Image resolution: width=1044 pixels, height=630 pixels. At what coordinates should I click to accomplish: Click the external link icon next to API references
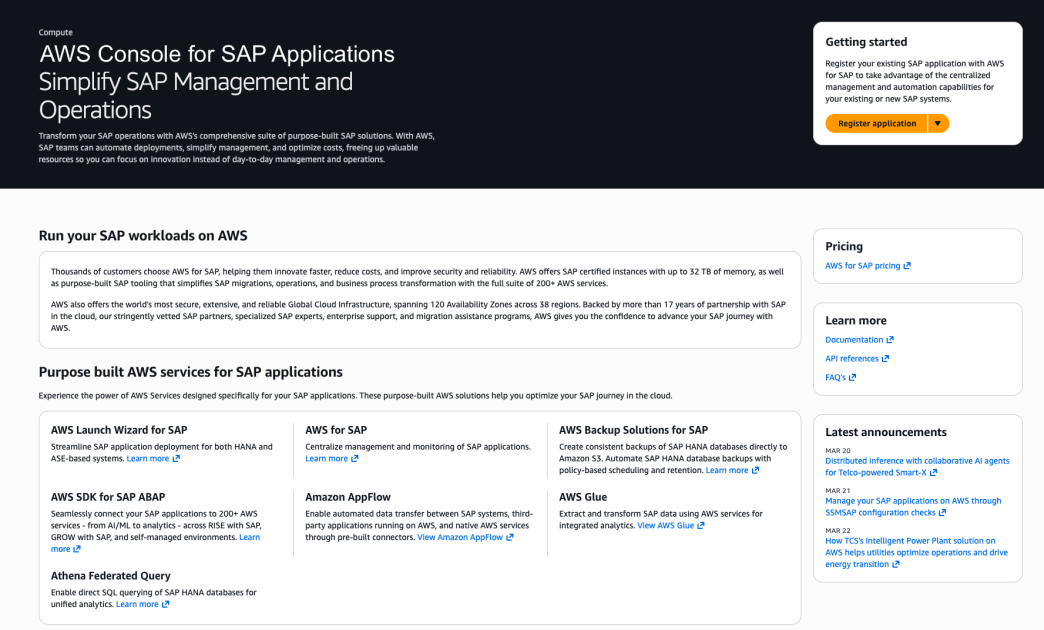(x=885, y=358)
